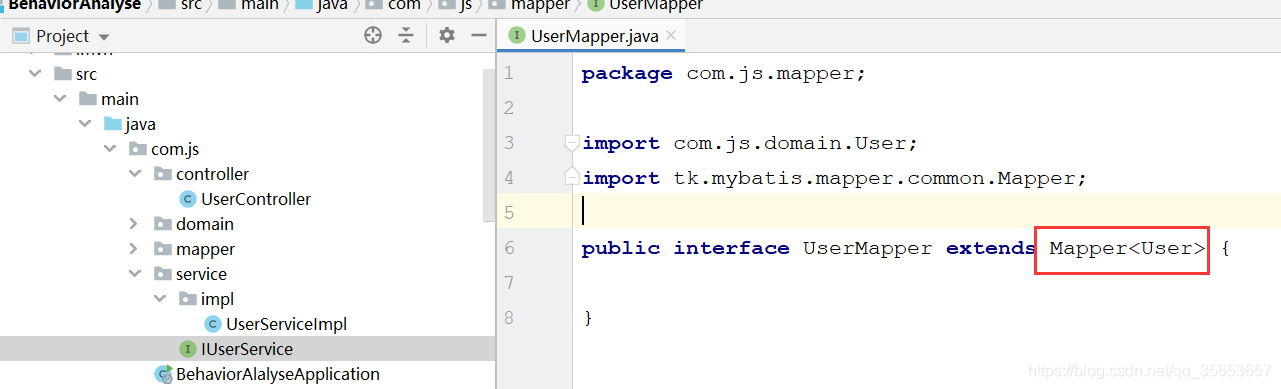Collapse the service package
This screenshot has height=389, width=1281.
tap(135, 274)
